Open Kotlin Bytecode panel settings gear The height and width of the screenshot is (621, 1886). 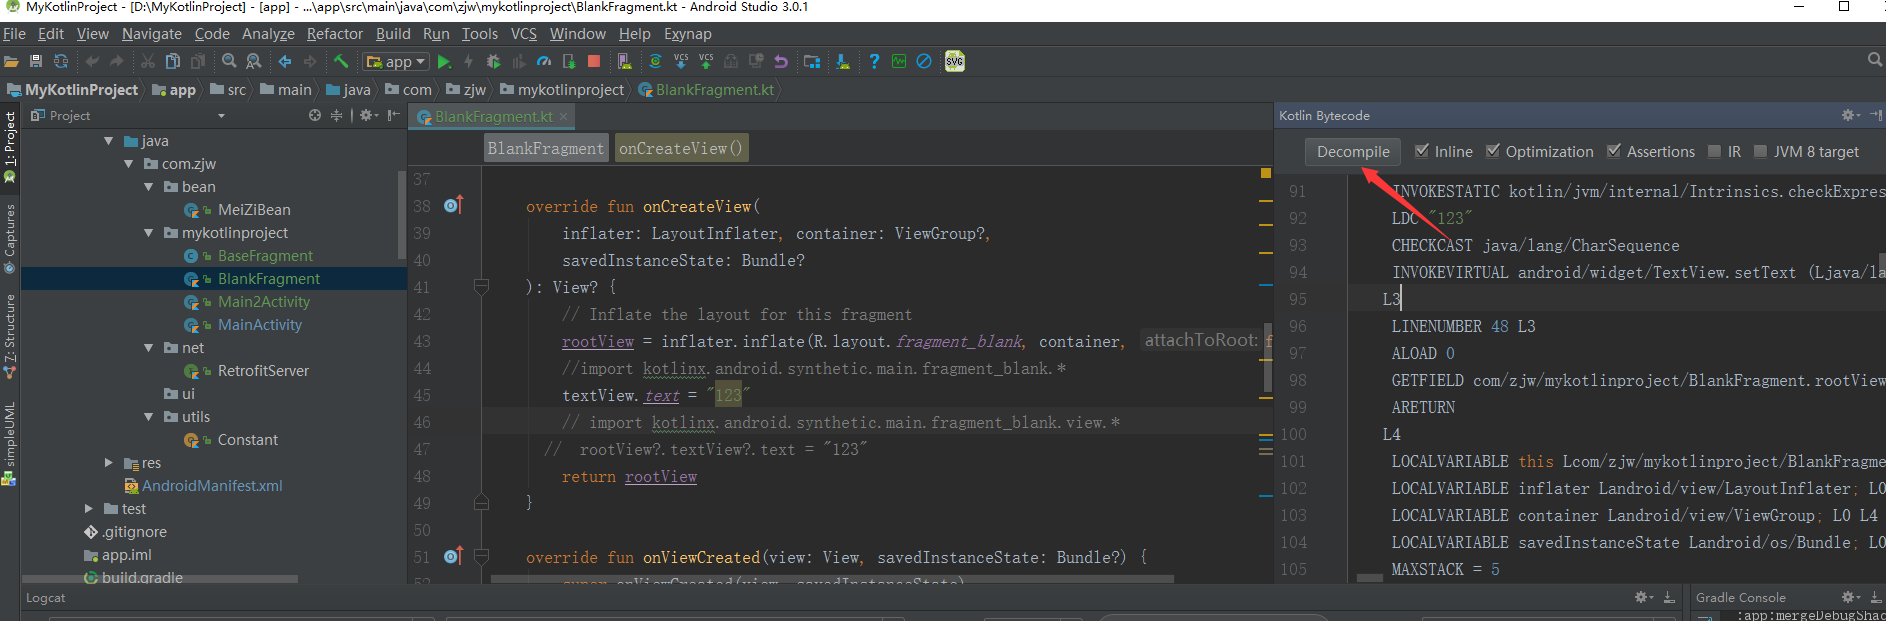click(1850, 115)
